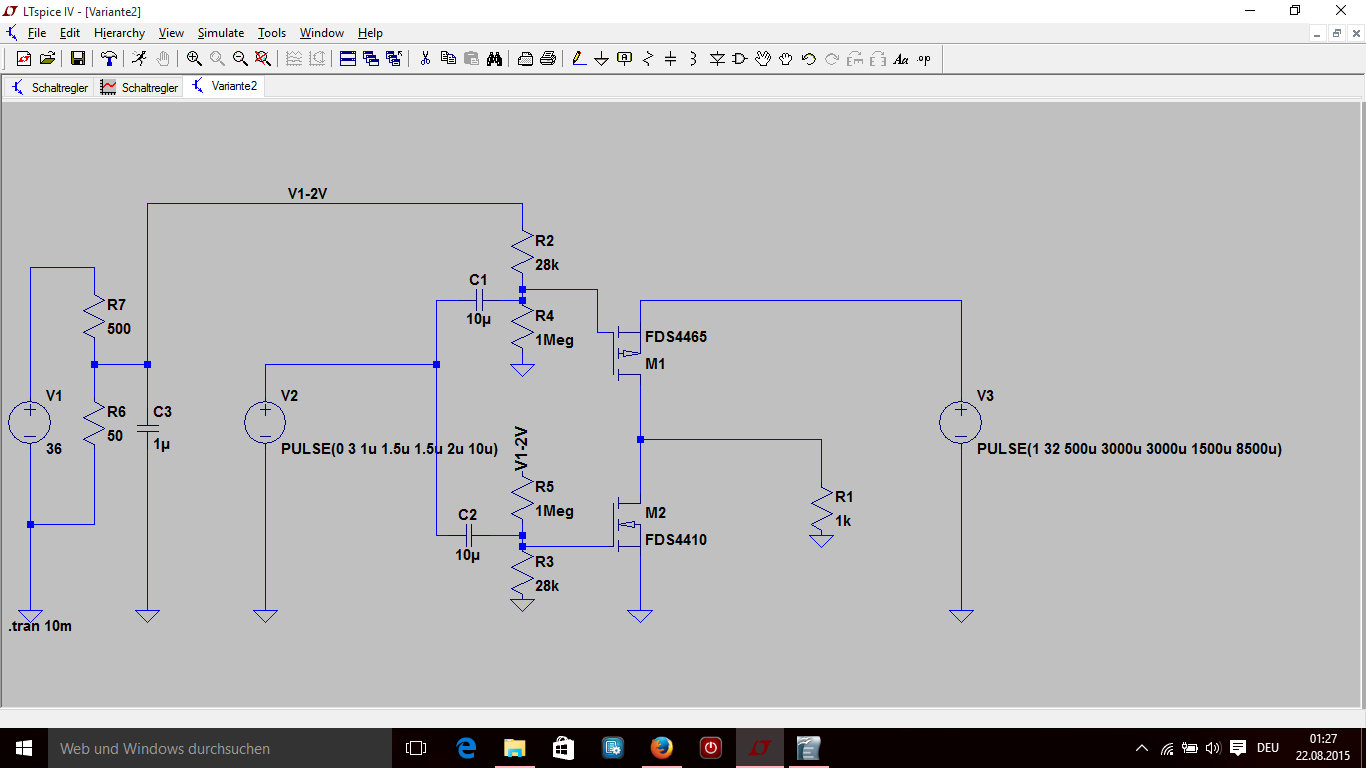Open Control Panel hammer icon

(x=109, y=59)
